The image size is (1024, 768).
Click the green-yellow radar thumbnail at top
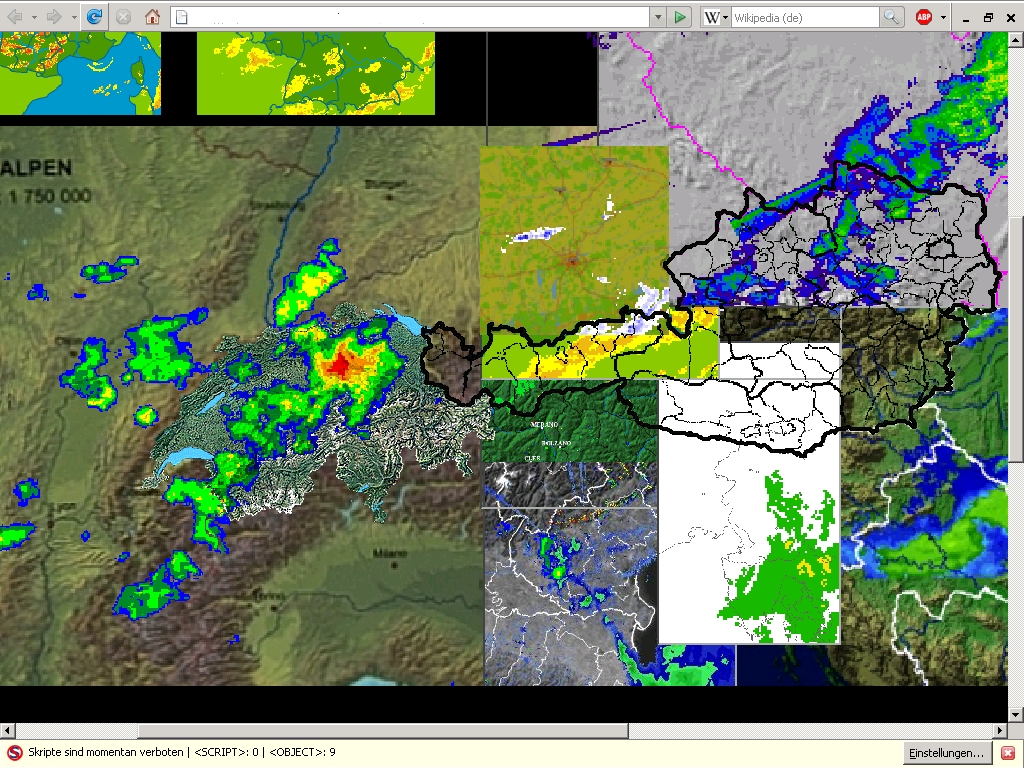[315, 73]
